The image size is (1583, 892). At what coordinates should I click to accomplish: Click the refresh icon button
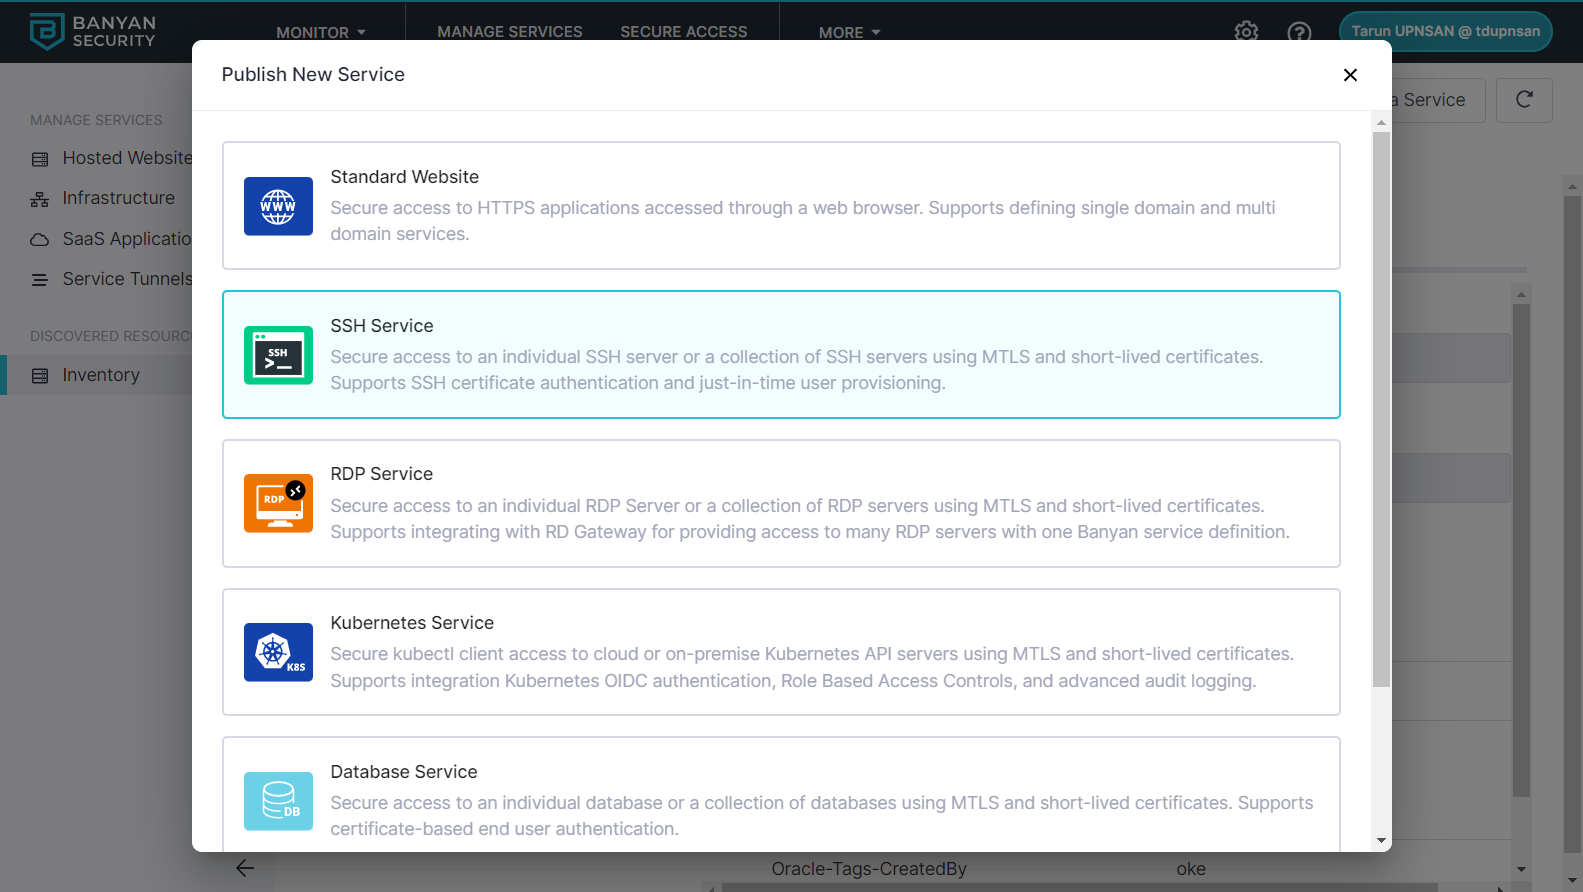click(x=1524, y=100)
